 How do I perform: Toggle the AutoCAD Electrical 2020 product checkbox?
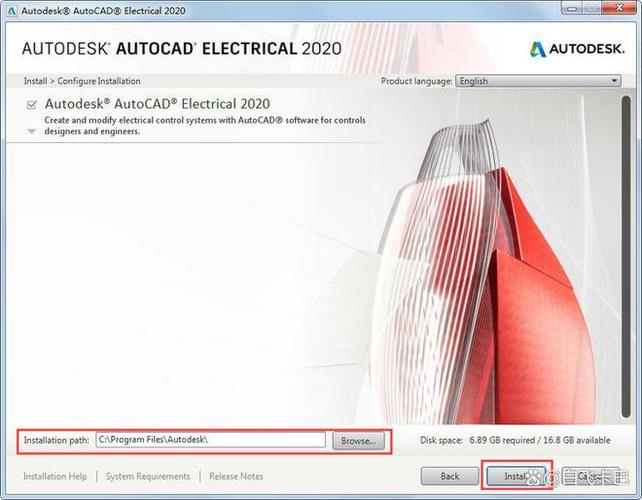coord(32,105)
